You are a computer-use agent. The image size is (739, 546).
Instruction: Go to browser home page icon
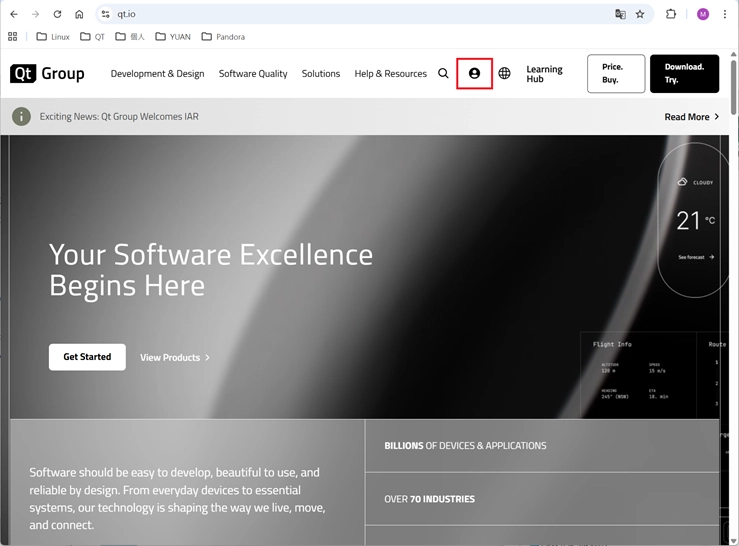[x=79, y=14]
